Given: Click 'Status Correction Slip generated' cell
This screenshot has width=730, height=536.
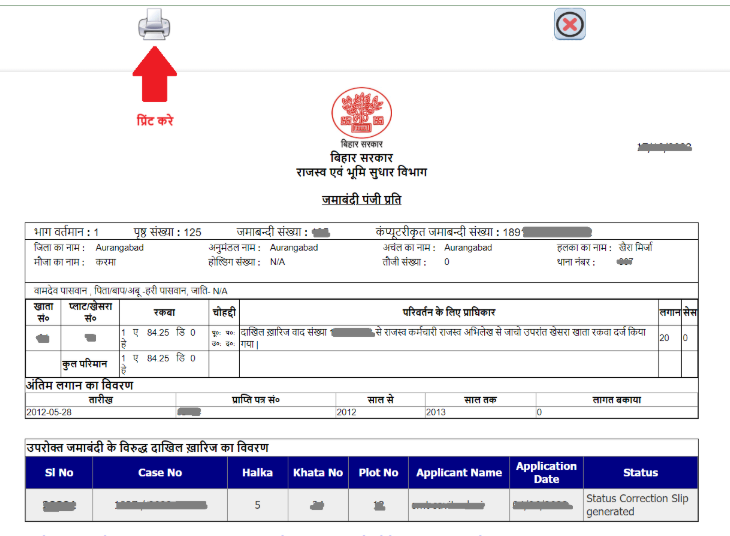Looking at the screenshot, I should click(637, 505).
